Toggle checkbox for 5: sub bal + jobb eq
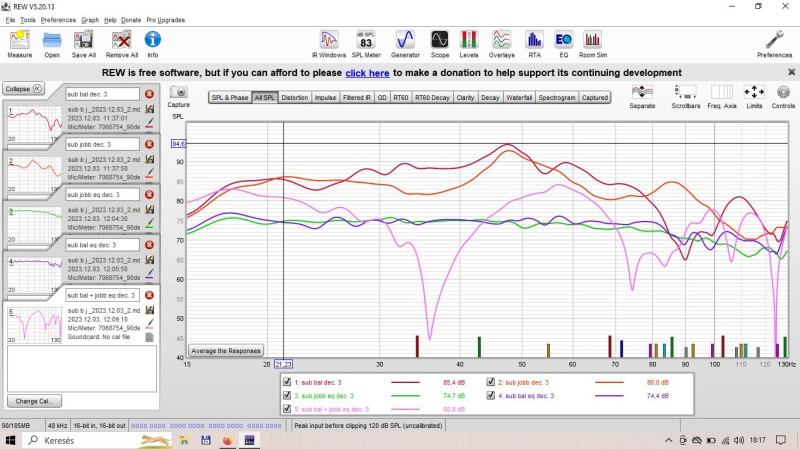 click(287, 409)
